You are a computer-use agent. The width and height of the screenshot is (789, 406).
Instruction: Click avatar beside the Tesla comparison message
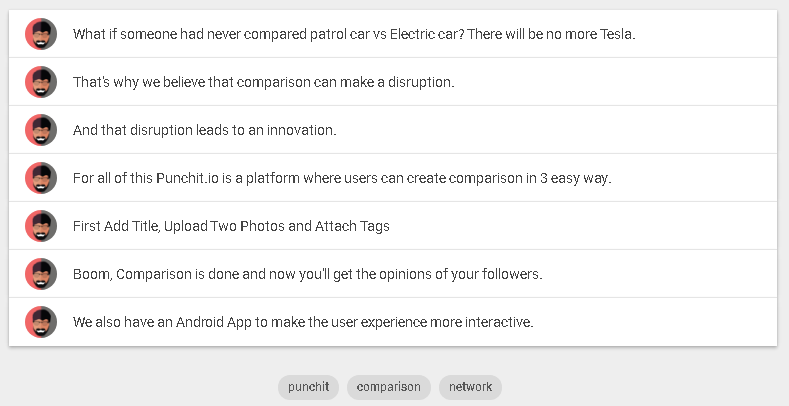pos(41,34)
